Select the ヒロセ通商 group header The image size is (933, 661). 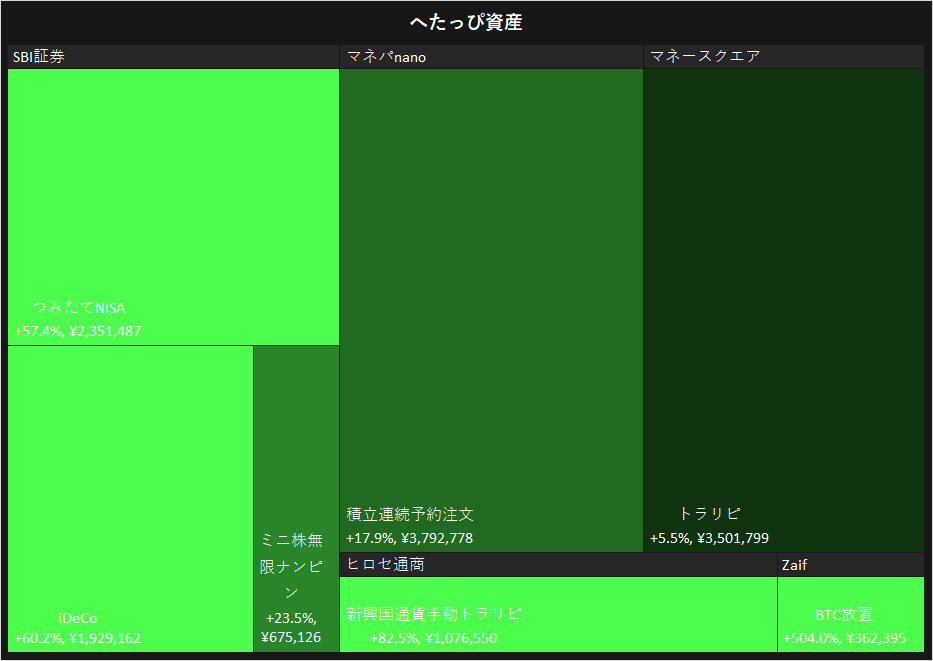pos(558,565)
